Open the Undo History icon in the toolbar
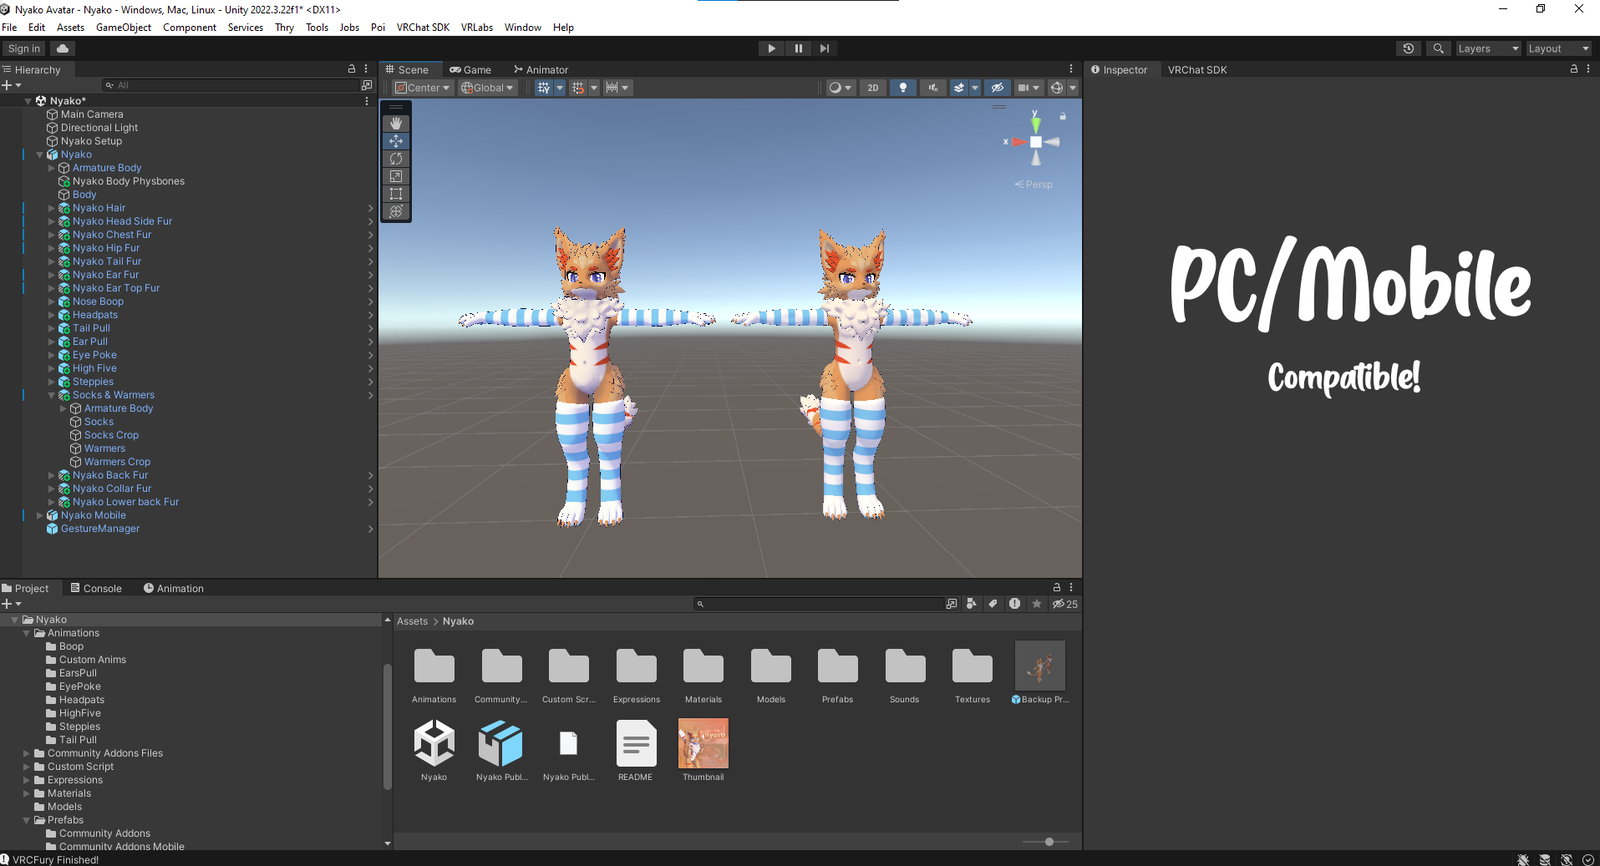 (1408, 48)
